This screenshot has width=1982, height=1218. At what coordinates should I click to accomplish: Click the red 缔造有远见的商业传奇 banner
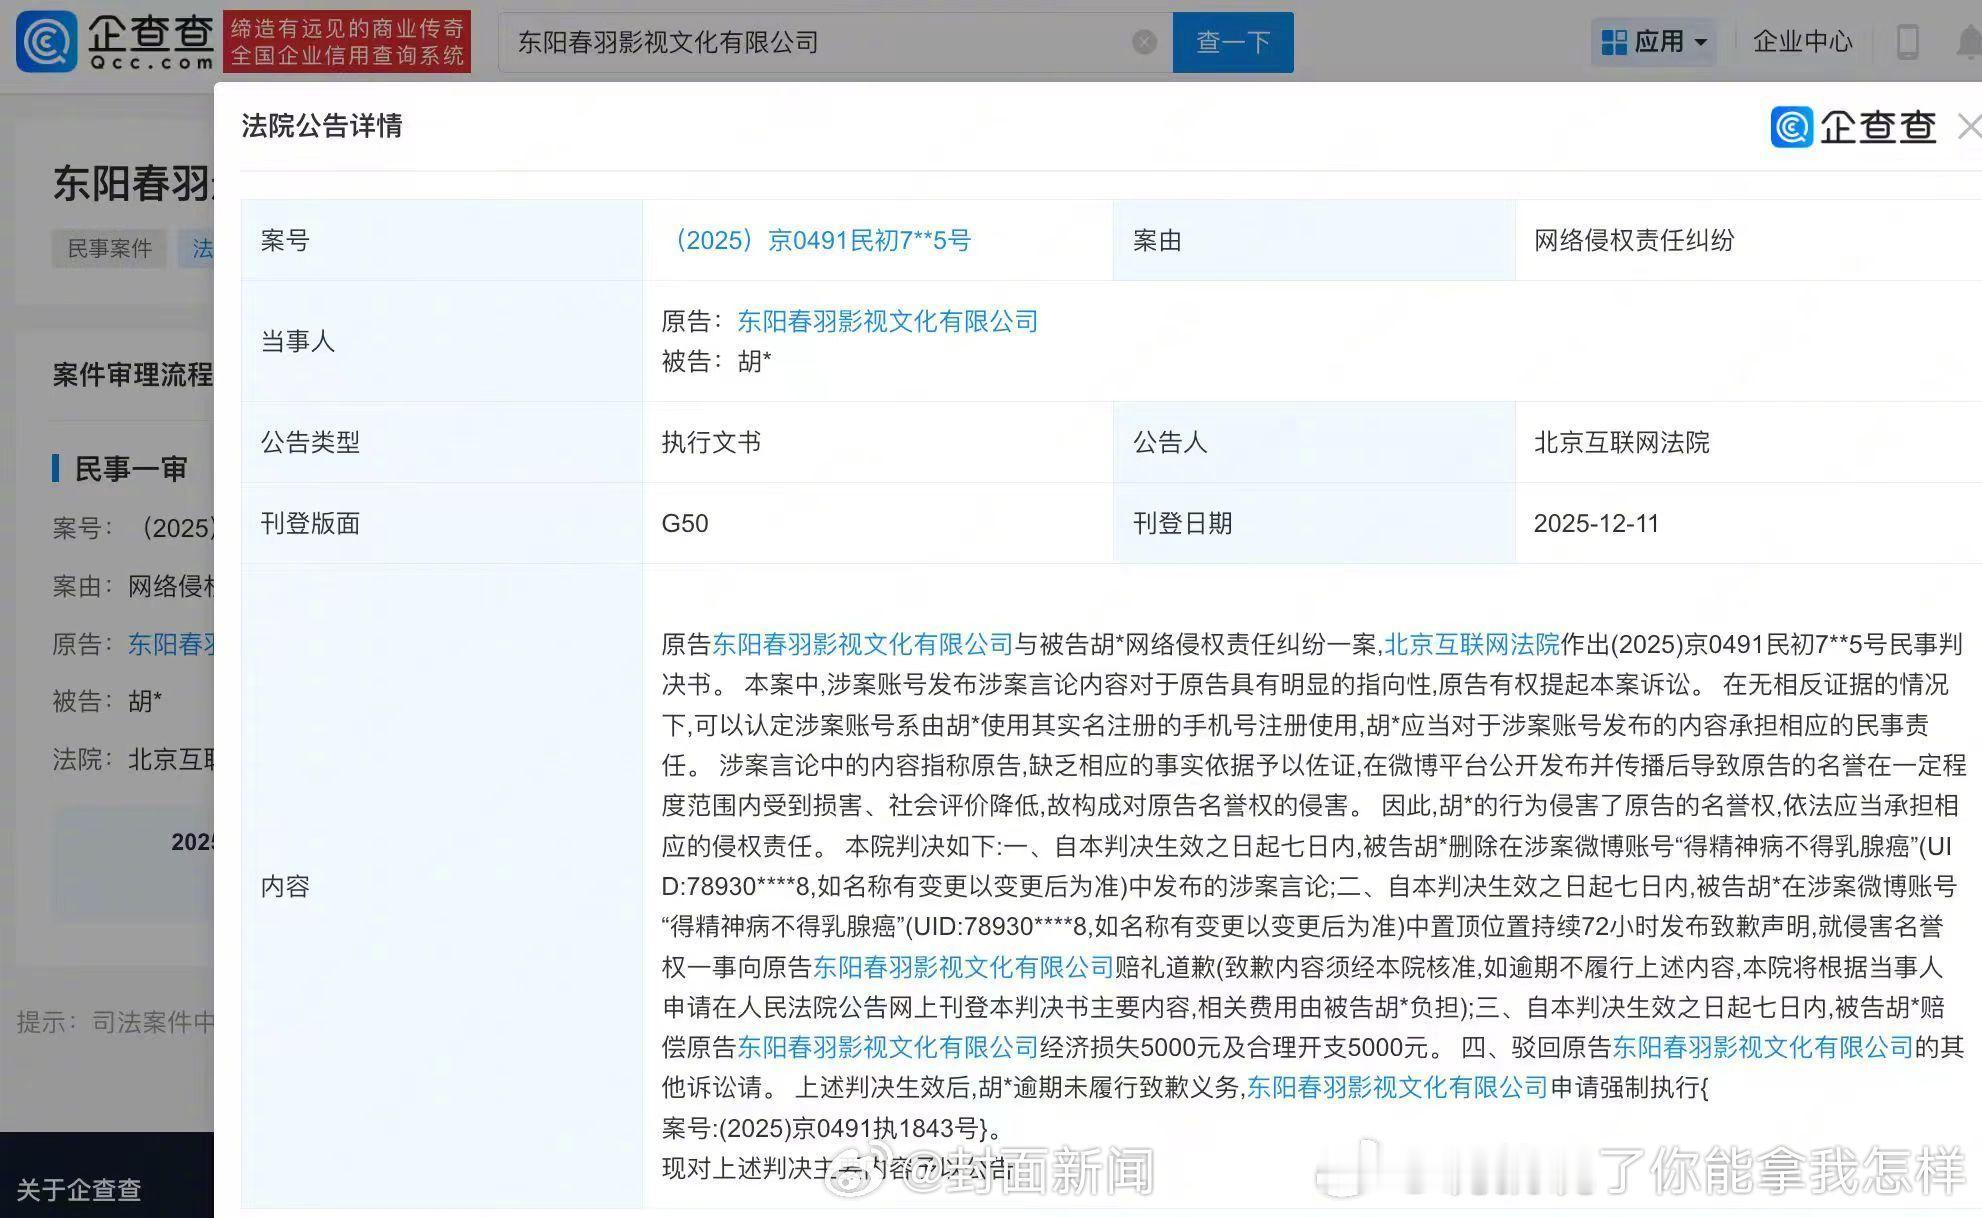click(349, 42)
